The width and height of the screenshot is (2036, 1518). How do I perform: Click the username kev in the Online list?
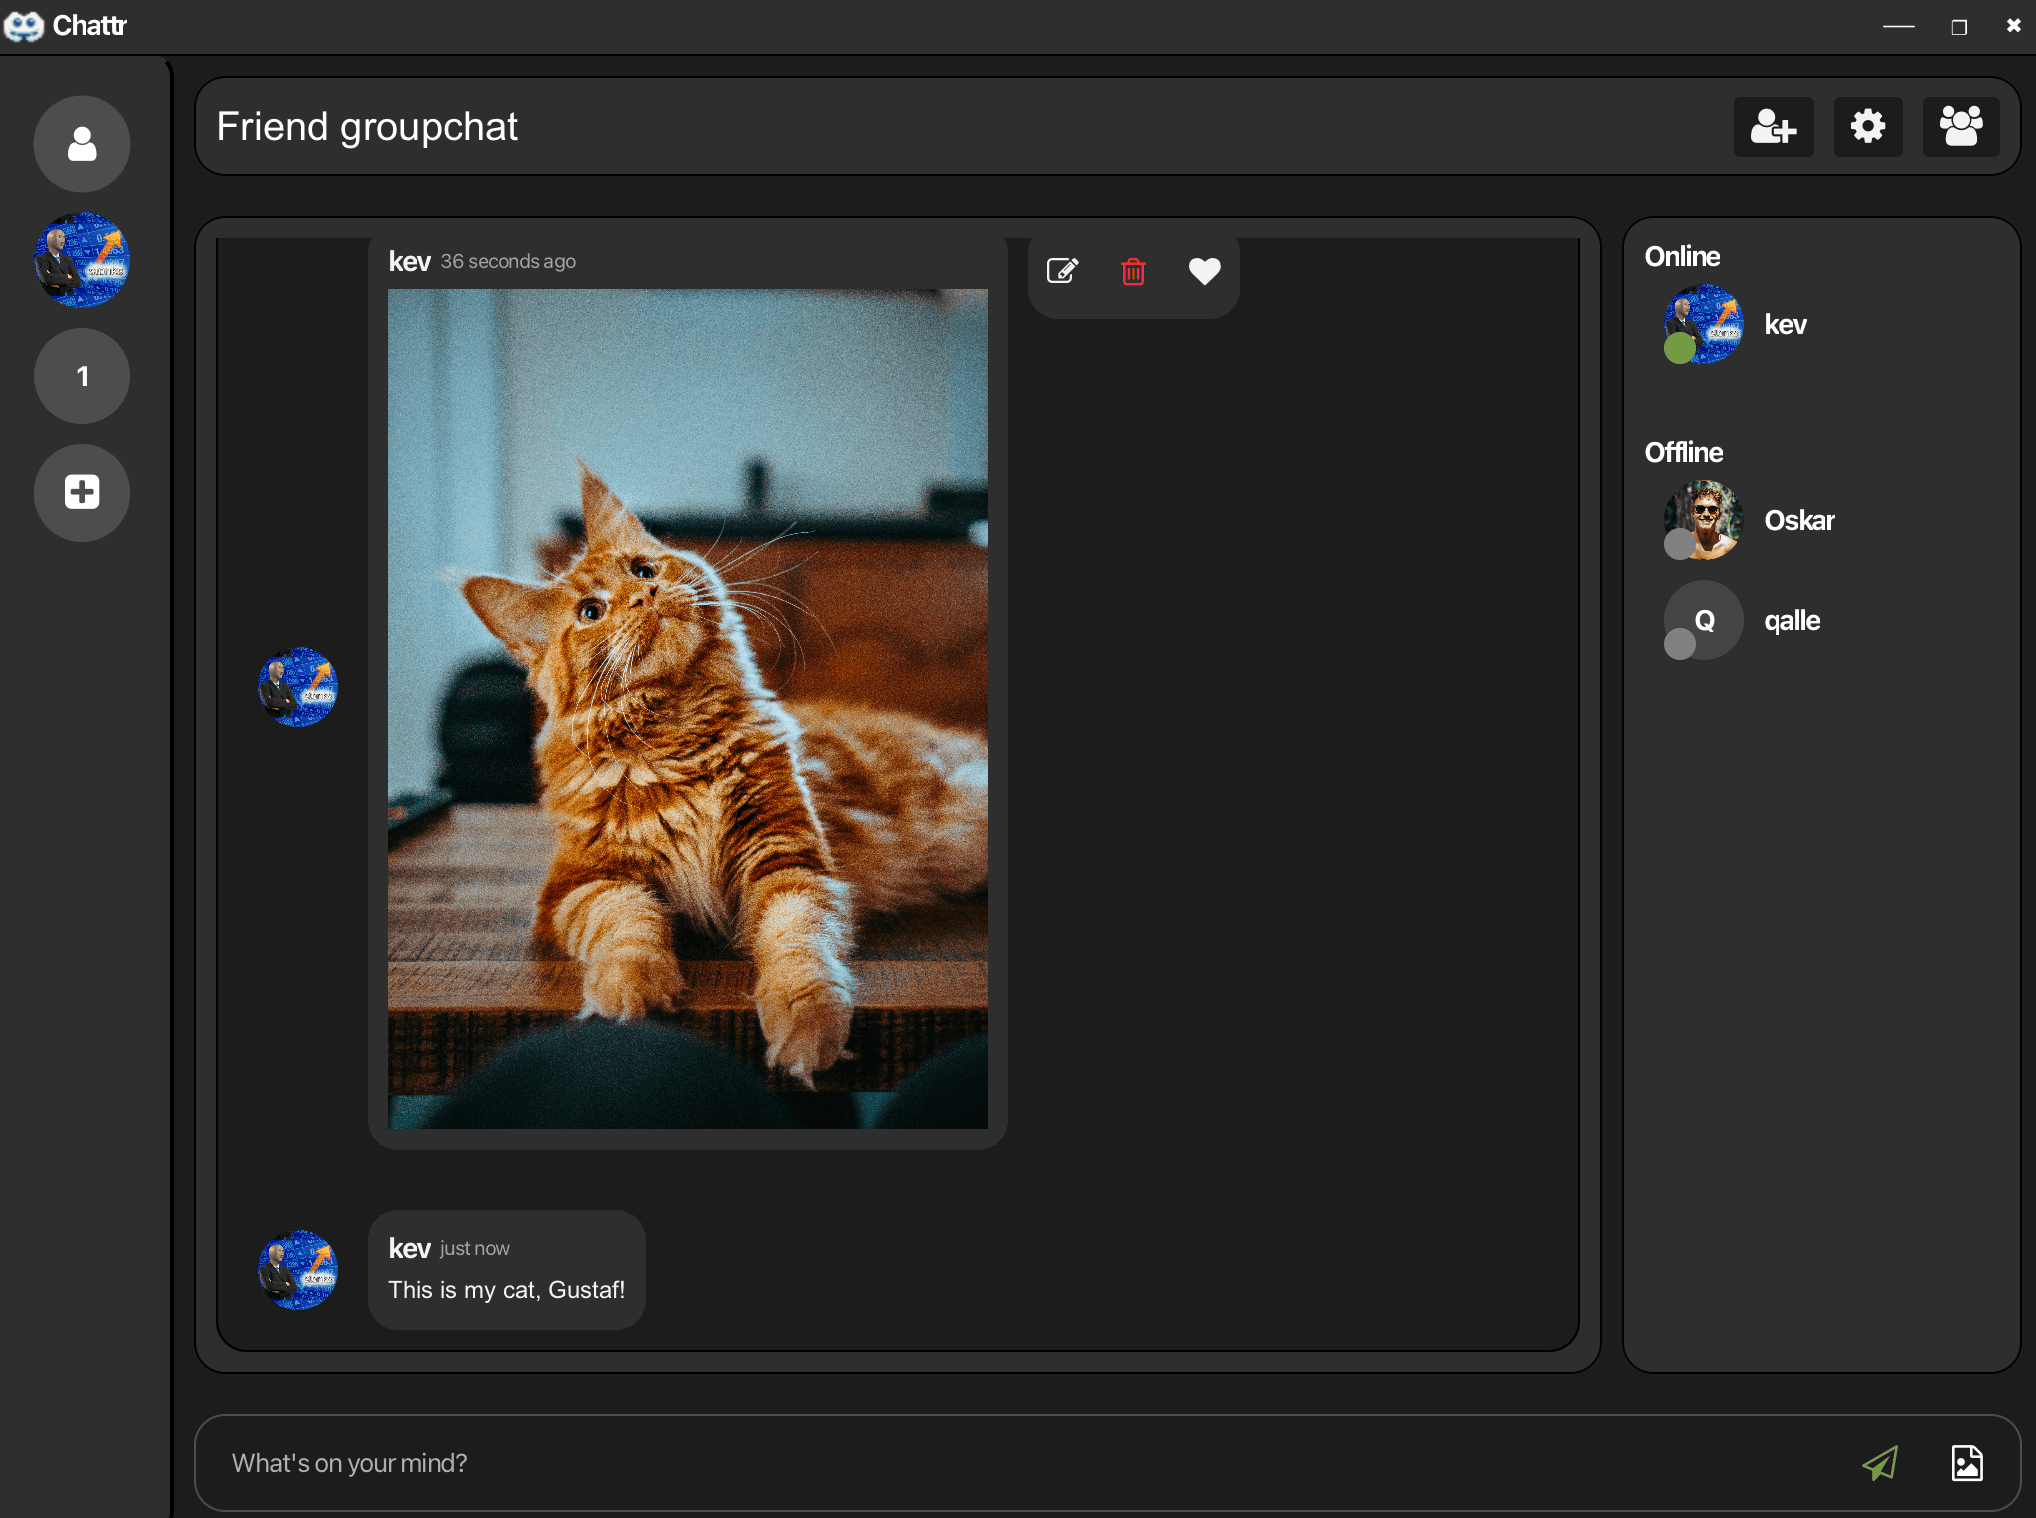1784,324
